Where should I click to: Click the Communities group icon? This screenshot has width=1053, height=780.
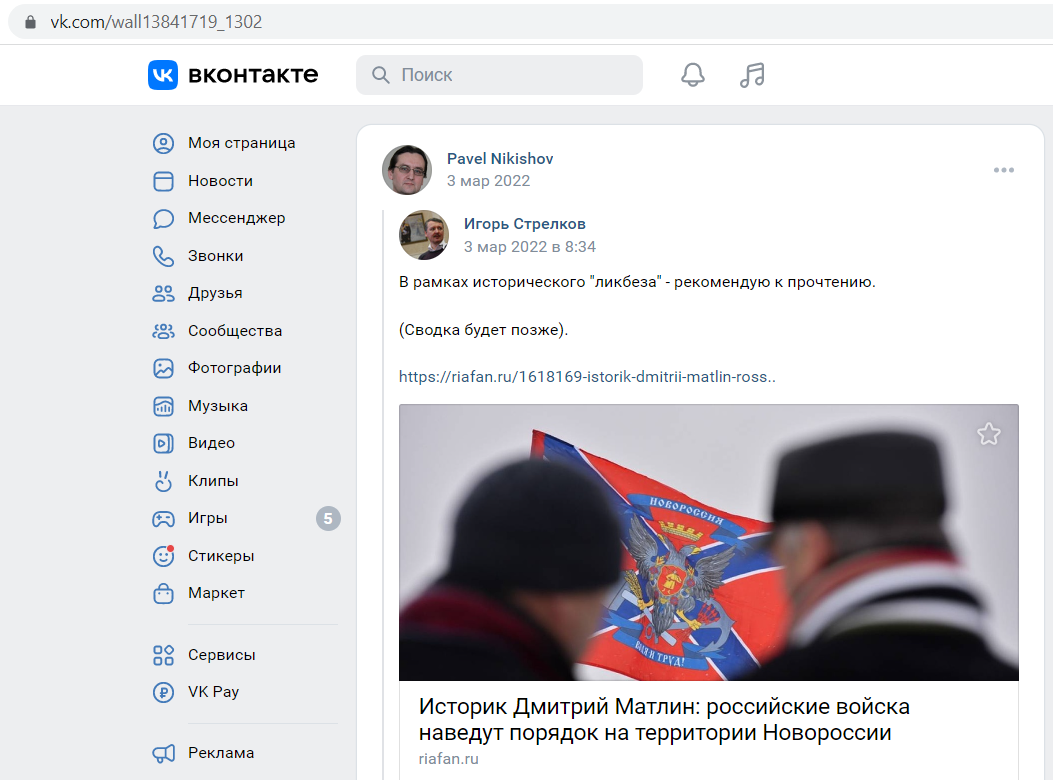pos(163,331)
